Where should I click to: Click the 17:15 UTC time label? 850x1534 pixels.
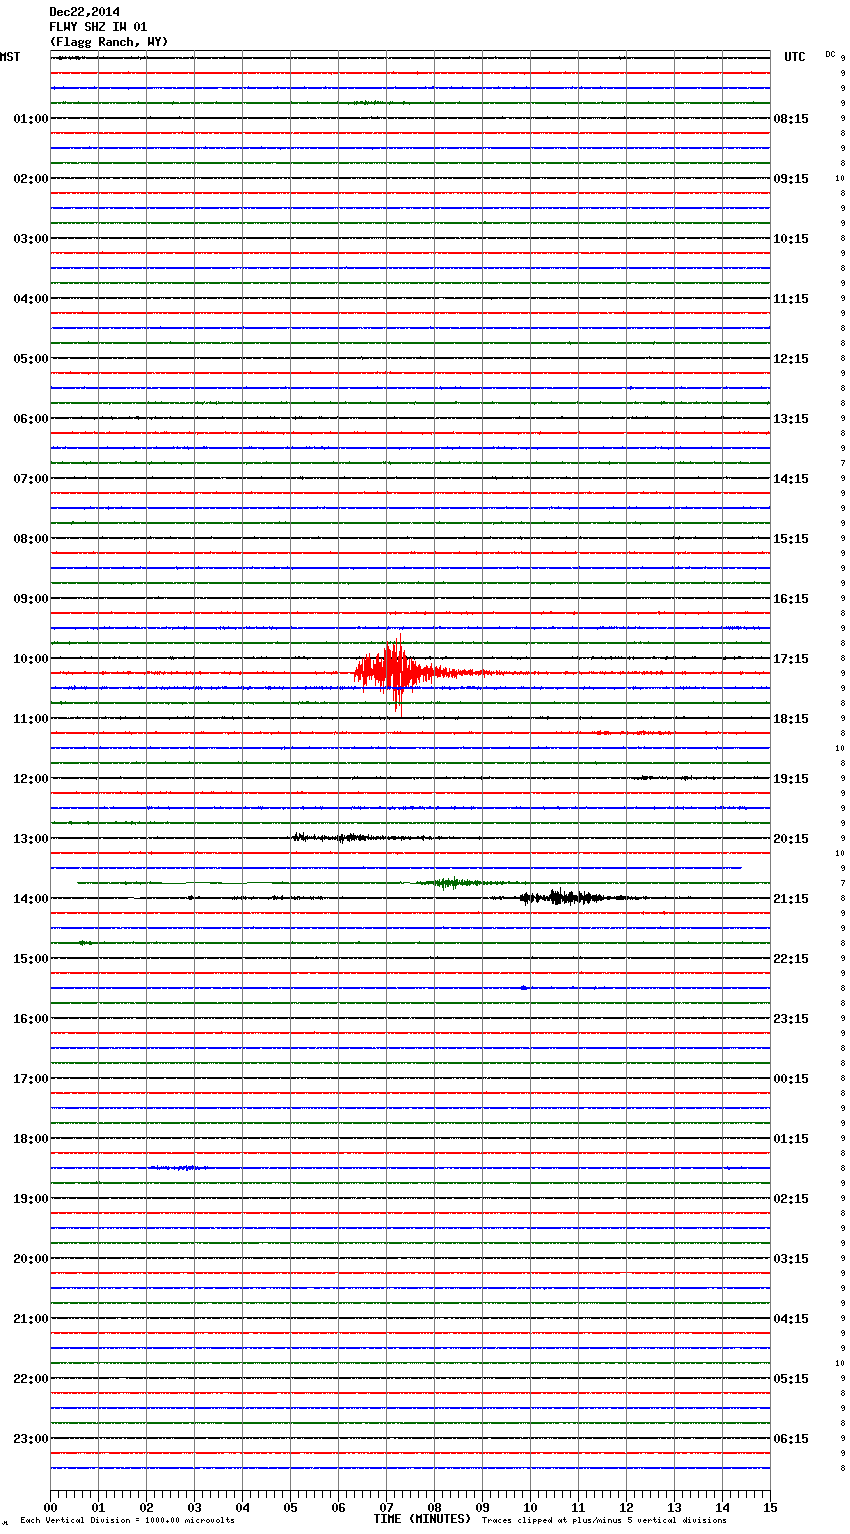tap(791, 659)
